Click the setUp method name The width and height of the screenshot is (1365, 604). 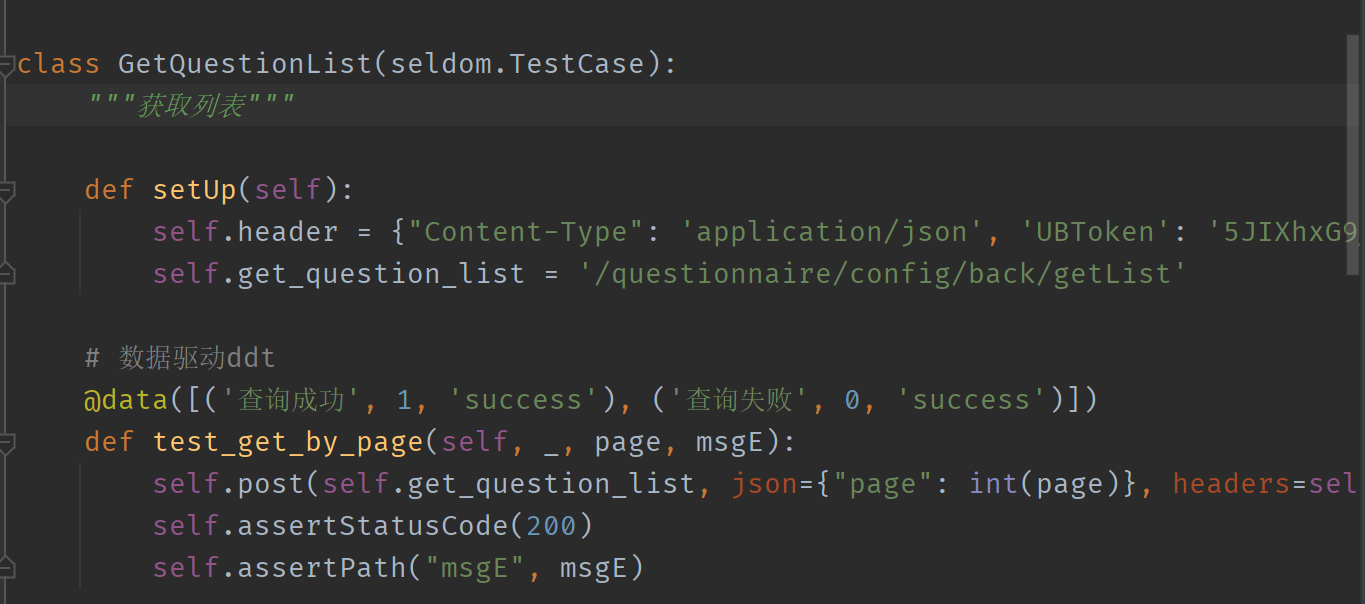point(194,190)
